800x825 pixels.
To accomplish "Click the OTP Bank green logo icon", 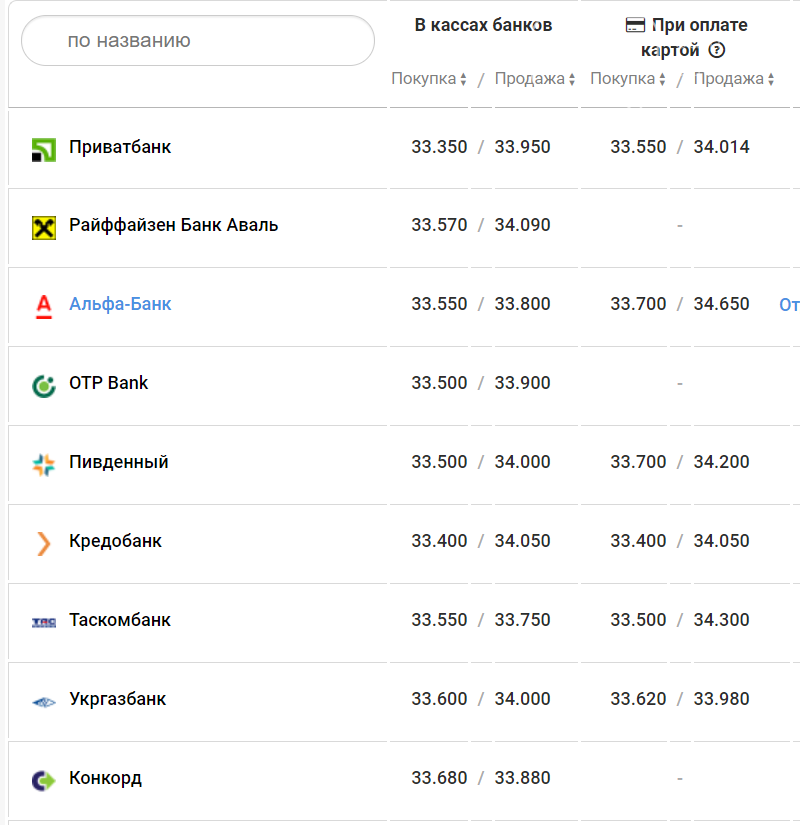I will pyautogui.click(x=44, y=386).
